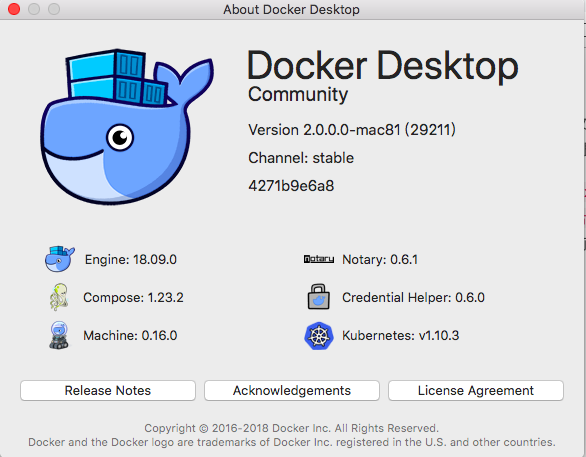Click the minimize window button
586x457 pixels.
point(34,9)
